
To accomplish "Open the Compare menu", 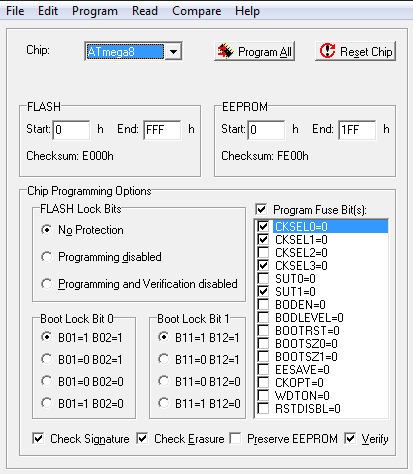I will pyautogui.click(x=196, y=11).
